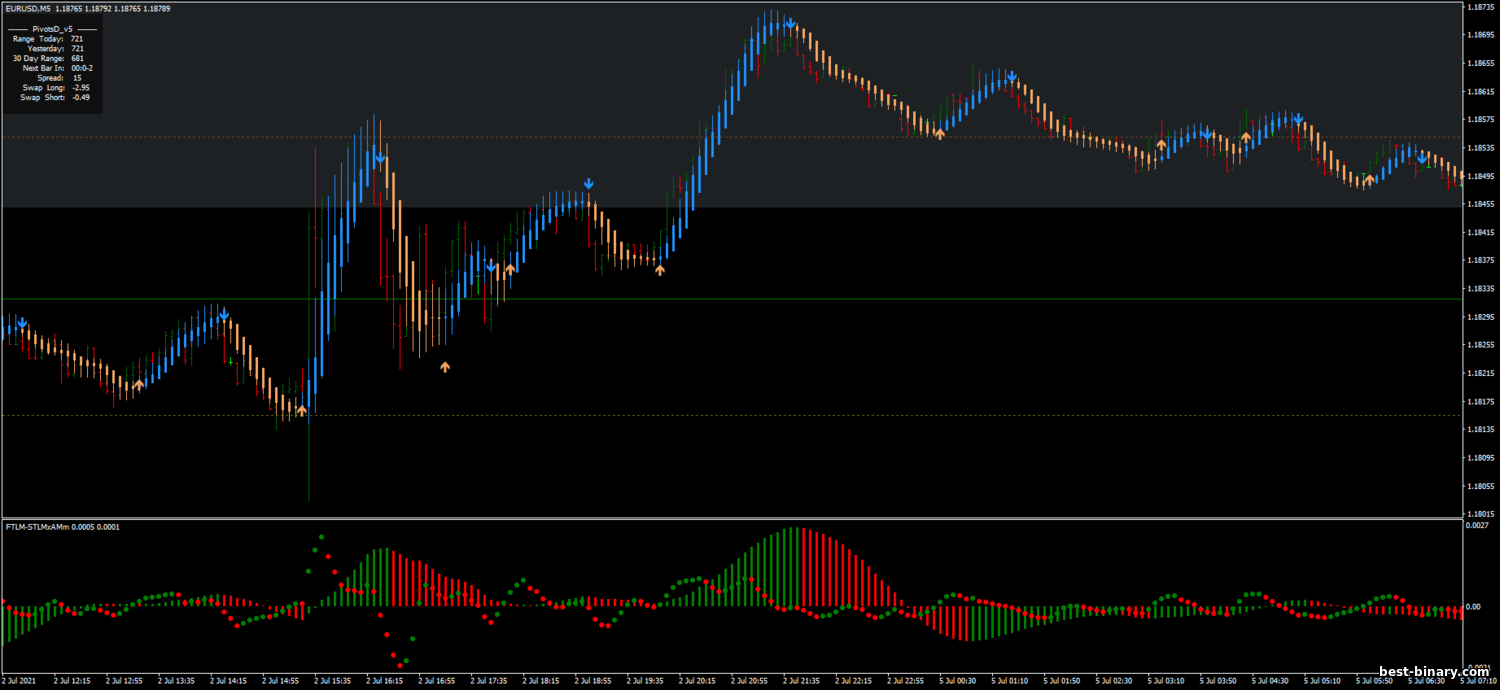Open the best-binary.com watermark link
The height and width of the screenshot is (690, 1500).
pyautogui.click(x=1433, y=672)
